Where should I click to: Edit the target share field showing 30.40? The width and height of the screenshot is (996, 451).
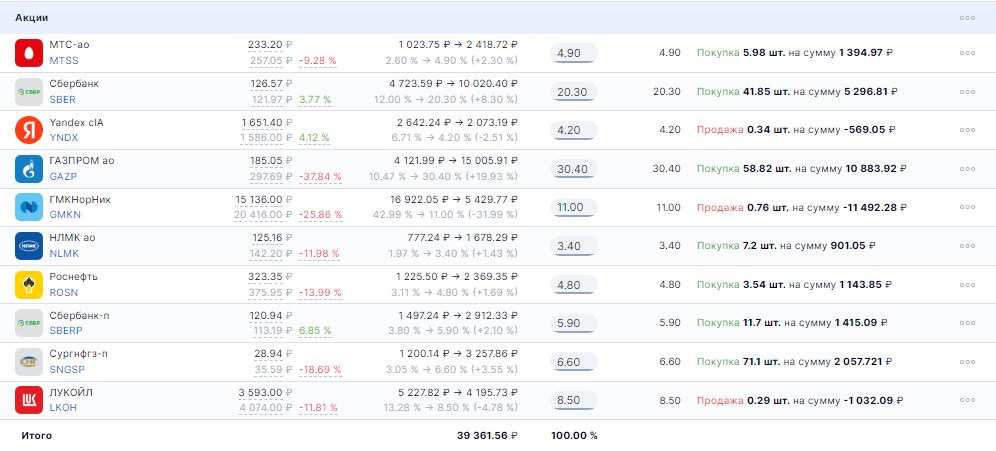573,169
